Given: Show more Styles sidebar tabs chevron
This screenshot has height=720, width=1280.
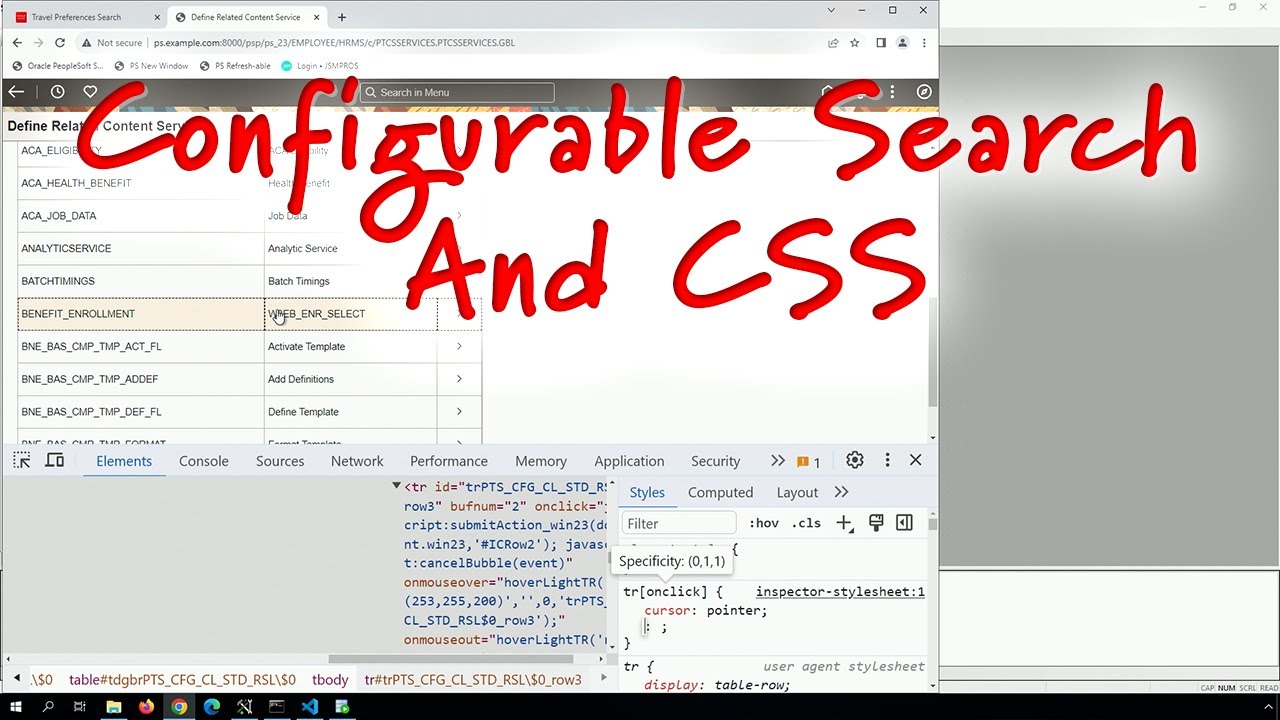Looking at the screenshot, I should (841, 492).
